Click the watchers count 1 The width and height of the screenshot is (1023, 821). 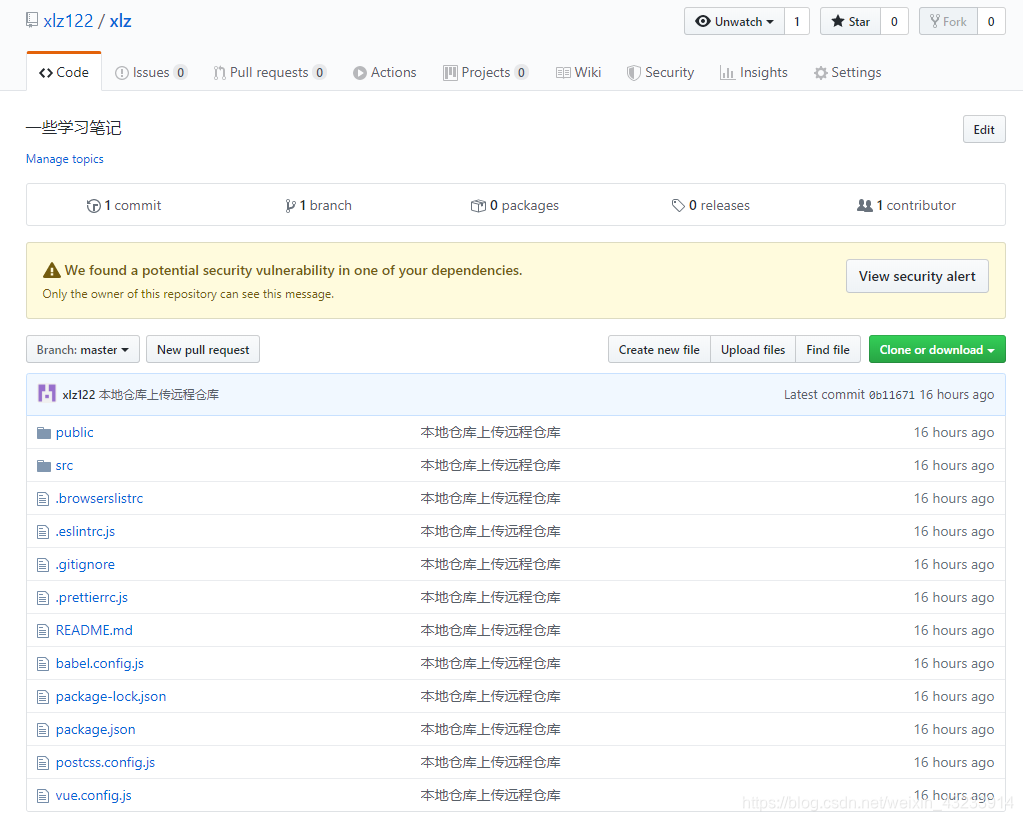click(x=797, y=22)
